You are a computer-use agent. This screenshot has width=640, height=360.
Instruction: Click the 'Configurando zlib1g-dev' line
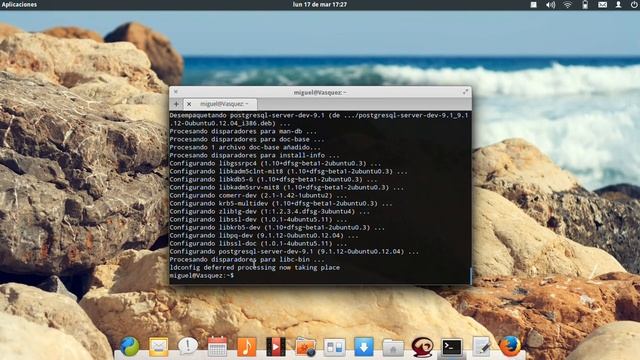click(x=269, y=211)
